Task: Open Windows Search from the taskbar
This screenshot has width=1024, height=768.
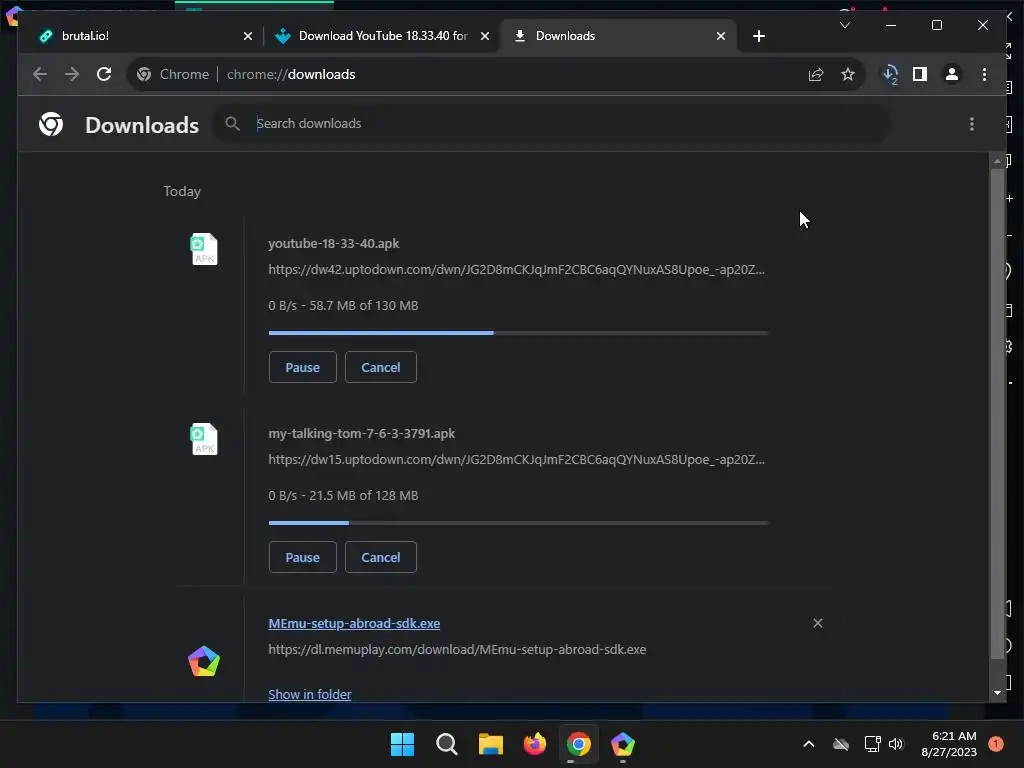Action: [447, 744]
